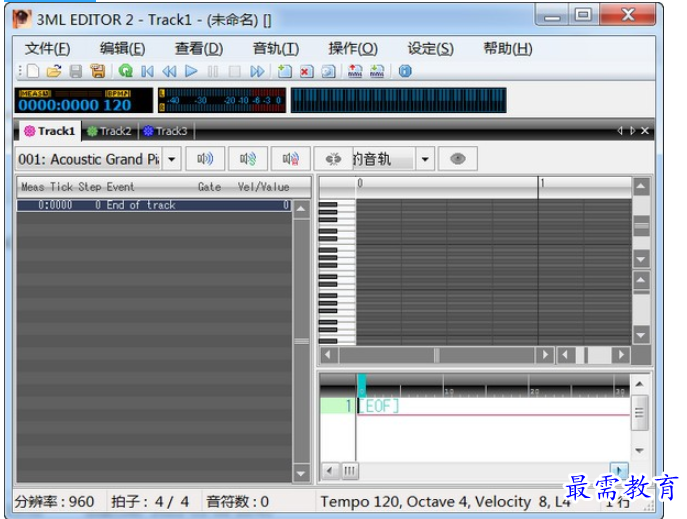Click the orange save-as disk icon
The image size is (687, 519).
tap(97, 71)
